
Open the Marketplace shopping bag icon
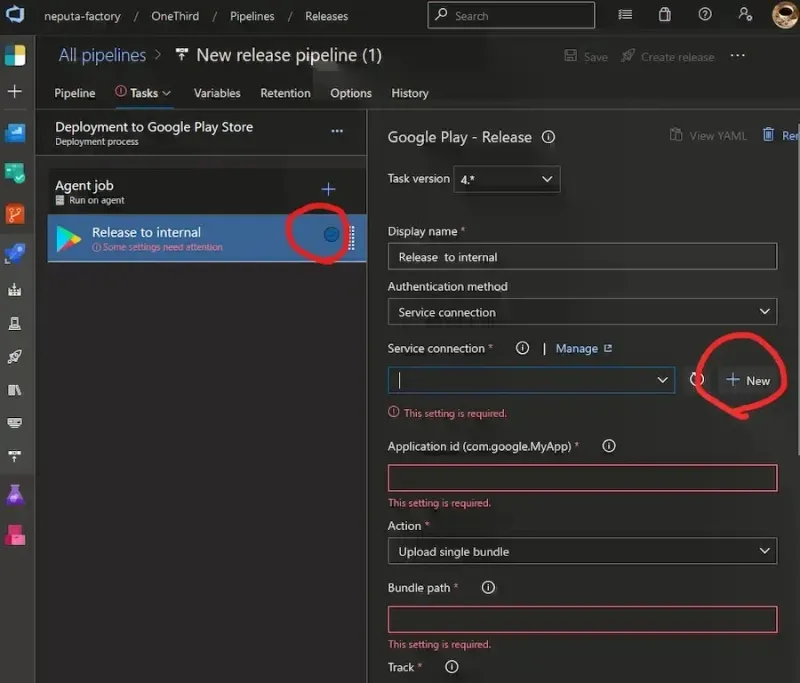tap(665, 15)
